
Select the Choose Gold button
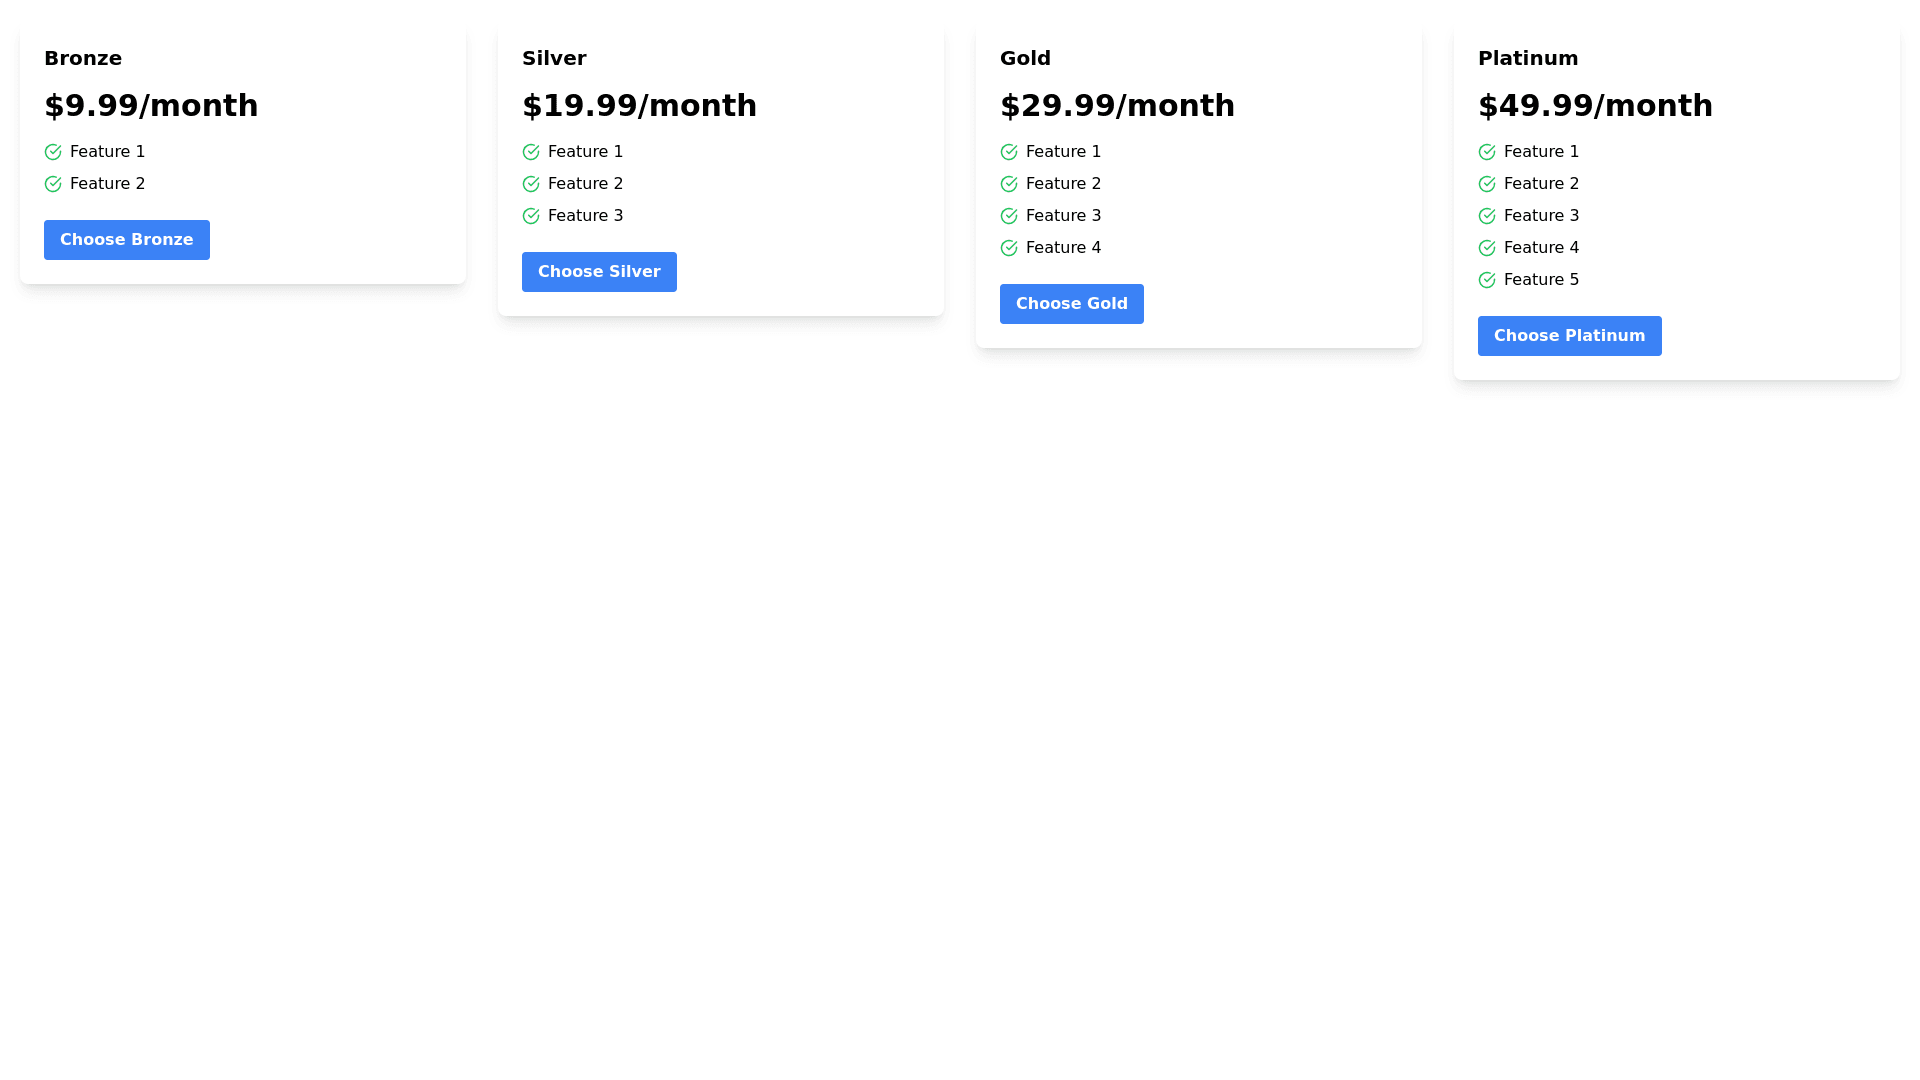coord(1071,304)
